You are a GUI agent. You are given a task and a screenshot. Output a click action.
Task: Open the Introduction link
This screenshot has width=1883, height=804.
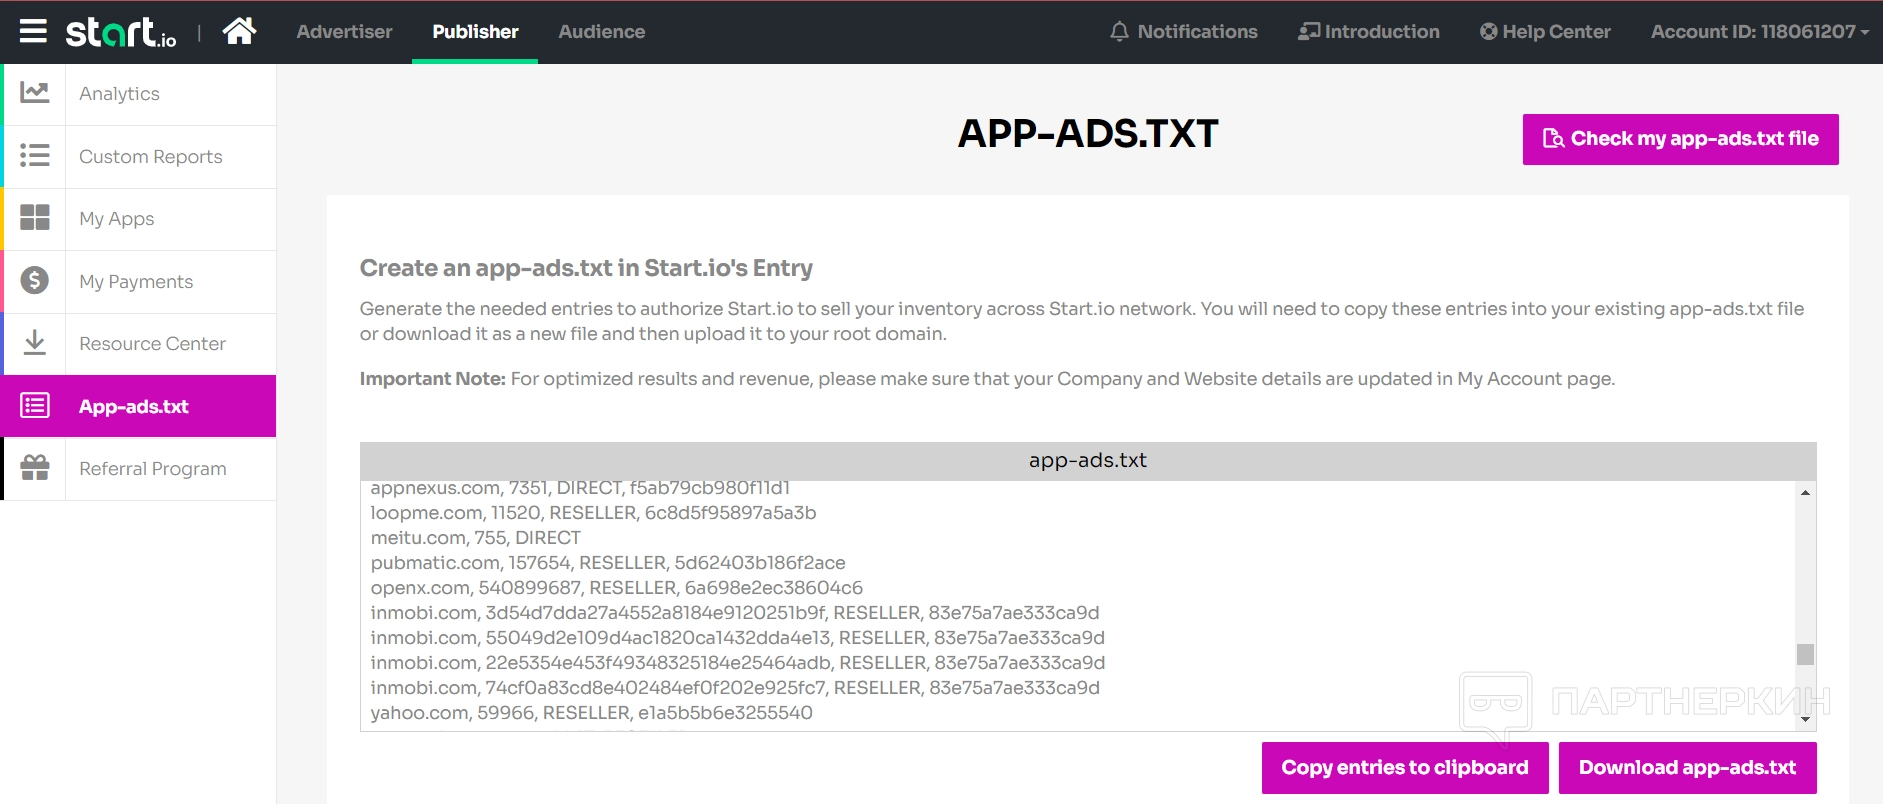point(1368,32)
